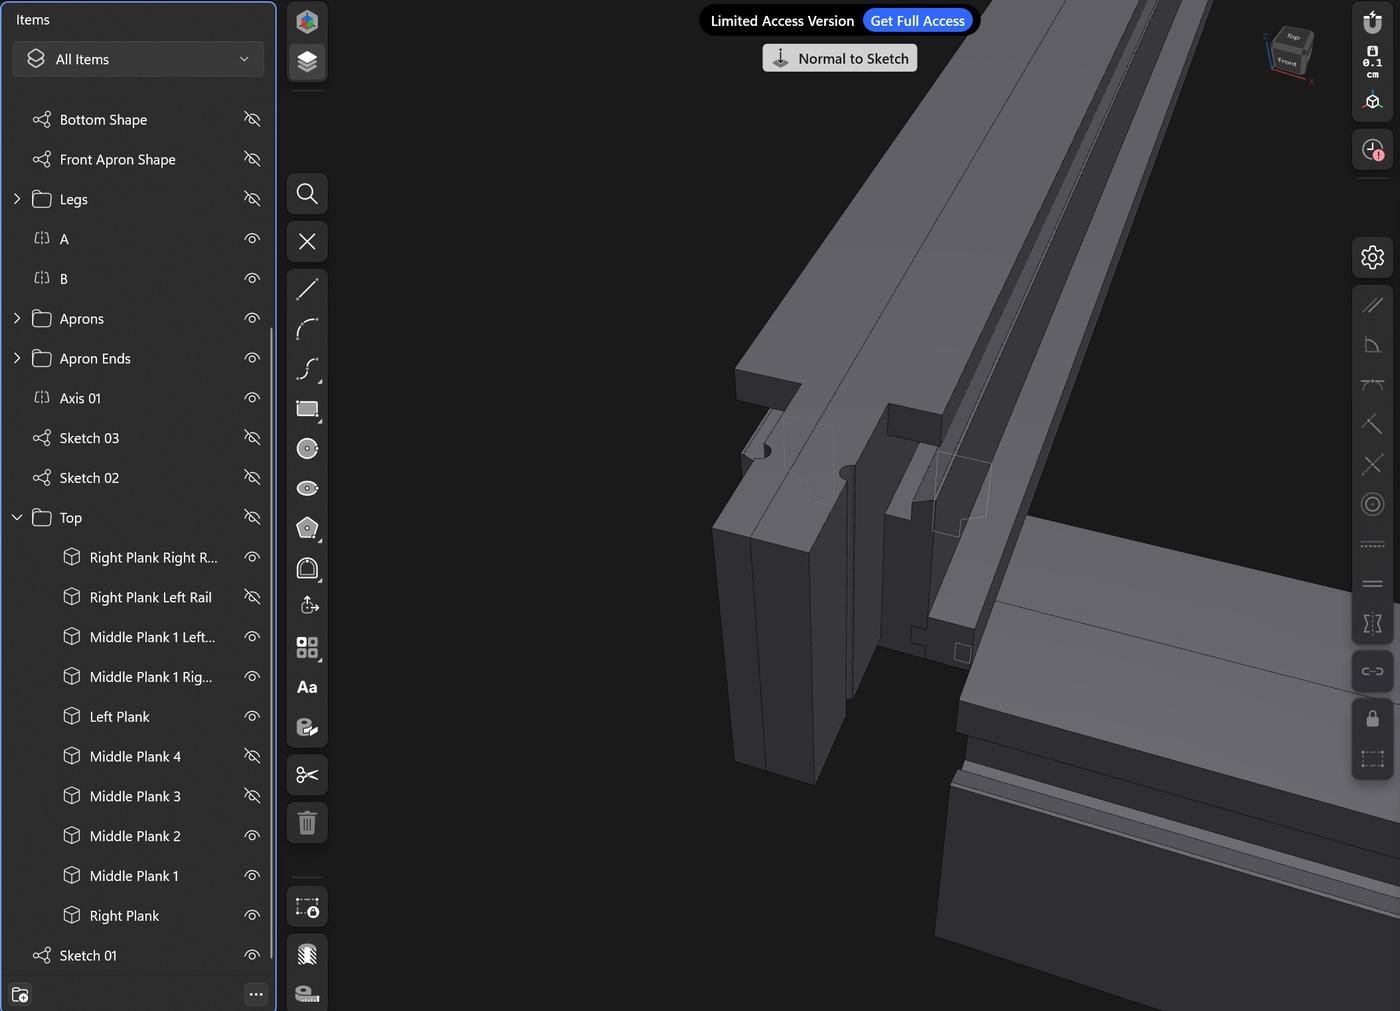The height and width of the screenshot is (1011, 1400).
Task: Apply the Parallel constraint
Action: 1373,305
